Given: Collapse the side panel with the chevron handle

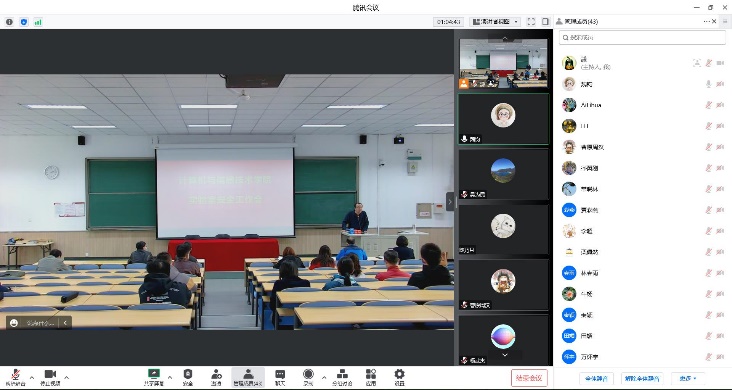Looking at the screenshot, I should [450, 202].
